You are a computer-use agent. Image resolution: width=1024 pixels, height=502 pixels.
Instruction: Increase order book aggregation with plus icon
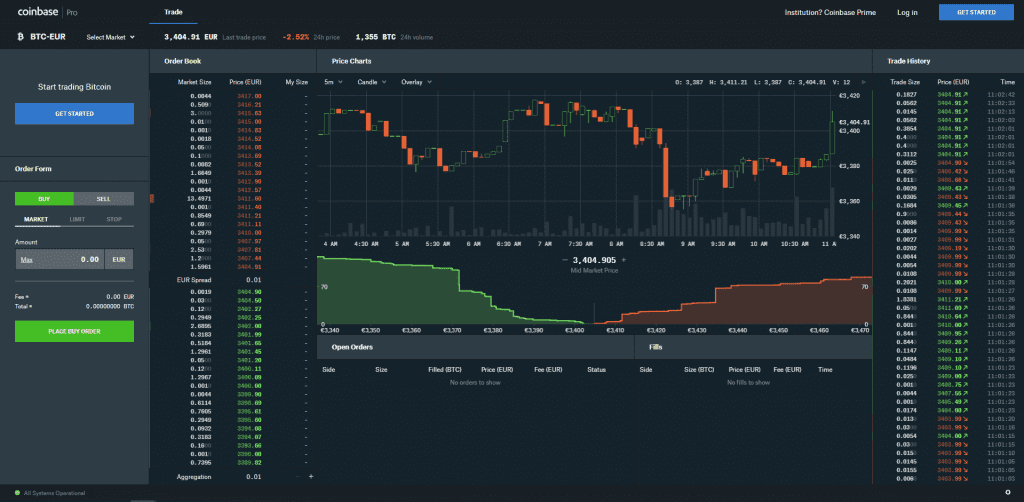click(x=311, y=476)
